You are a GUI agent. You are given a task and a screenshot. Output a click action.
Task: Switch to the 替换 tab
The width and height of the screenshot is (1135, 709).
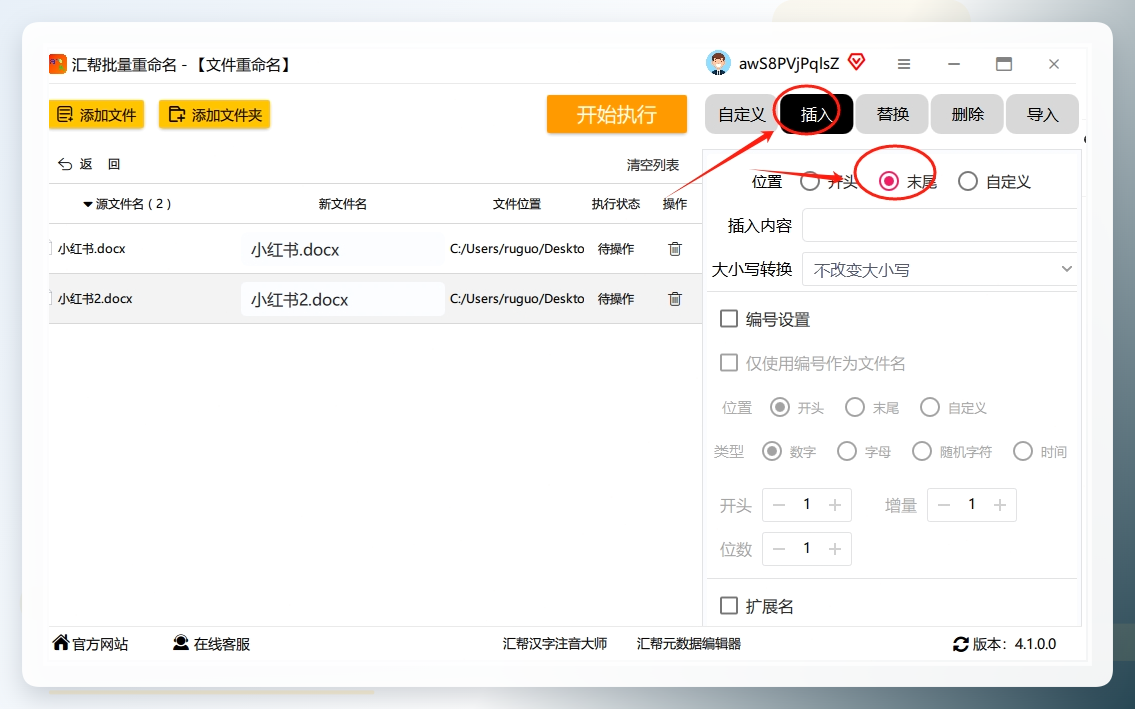pyautogui.click(x=892, y=114)
